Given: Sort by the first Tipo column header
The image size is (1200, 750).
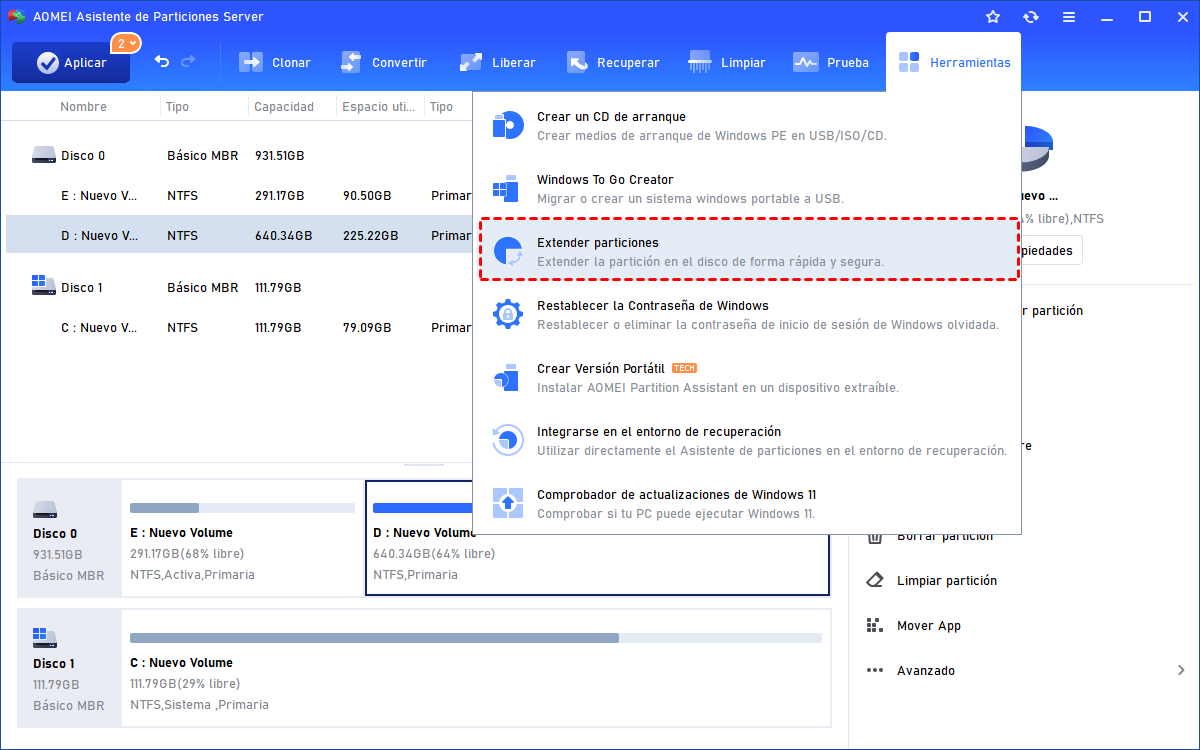Looking at the screenshot, I should point(177,107).
